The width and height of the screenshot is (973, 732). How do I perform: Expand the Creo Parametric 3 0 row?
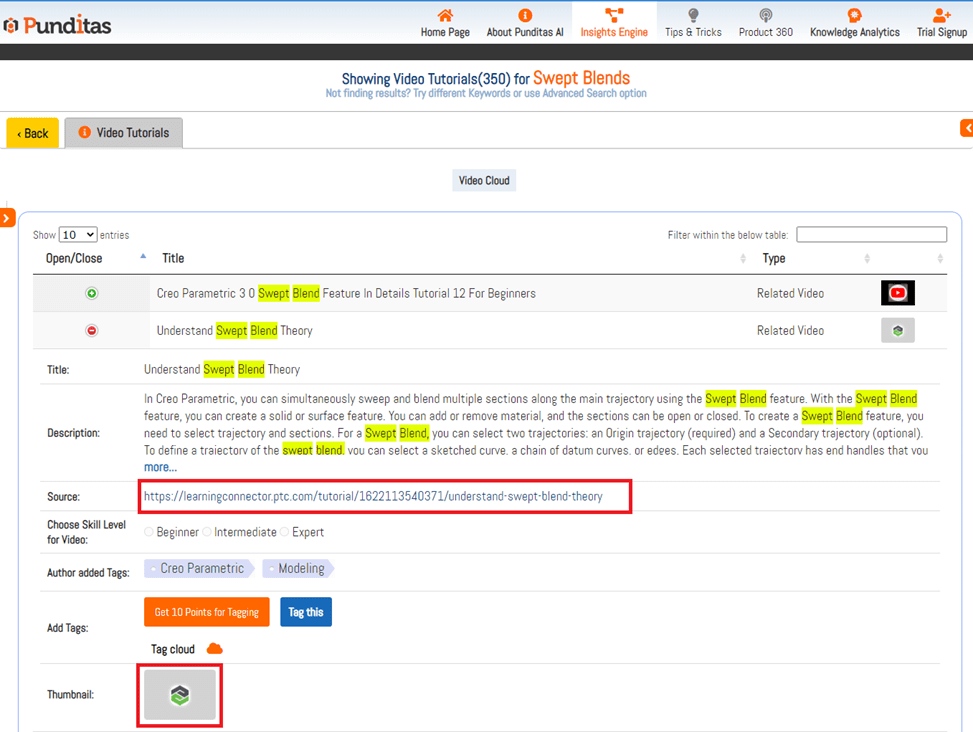click(x=92, y=293)
